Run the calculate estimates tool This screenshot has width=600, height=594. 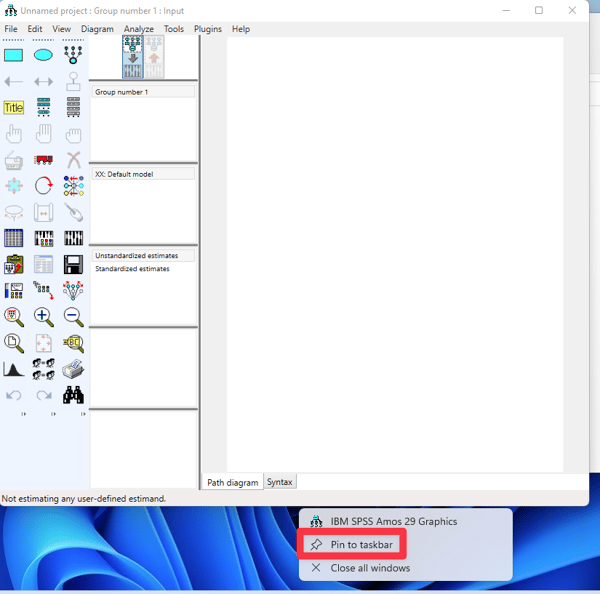[73, 238]
